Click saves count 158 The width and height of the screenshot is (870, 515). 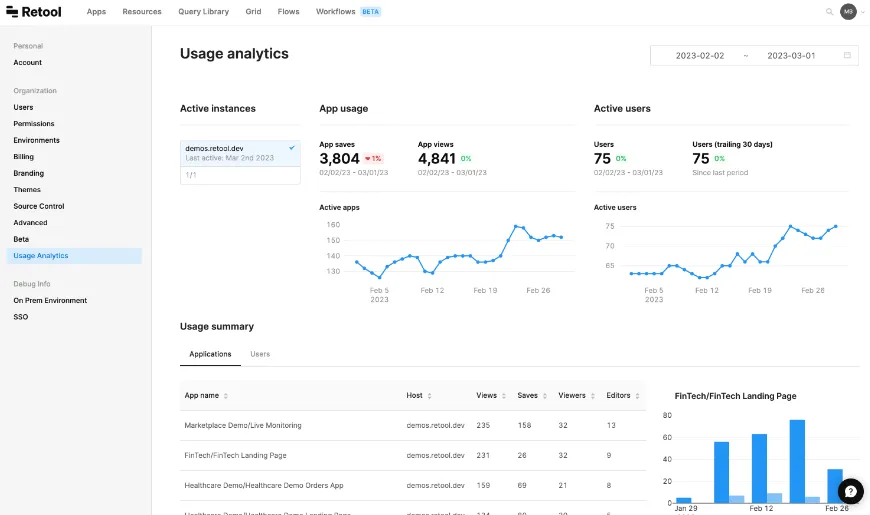[x=524, y=426]
